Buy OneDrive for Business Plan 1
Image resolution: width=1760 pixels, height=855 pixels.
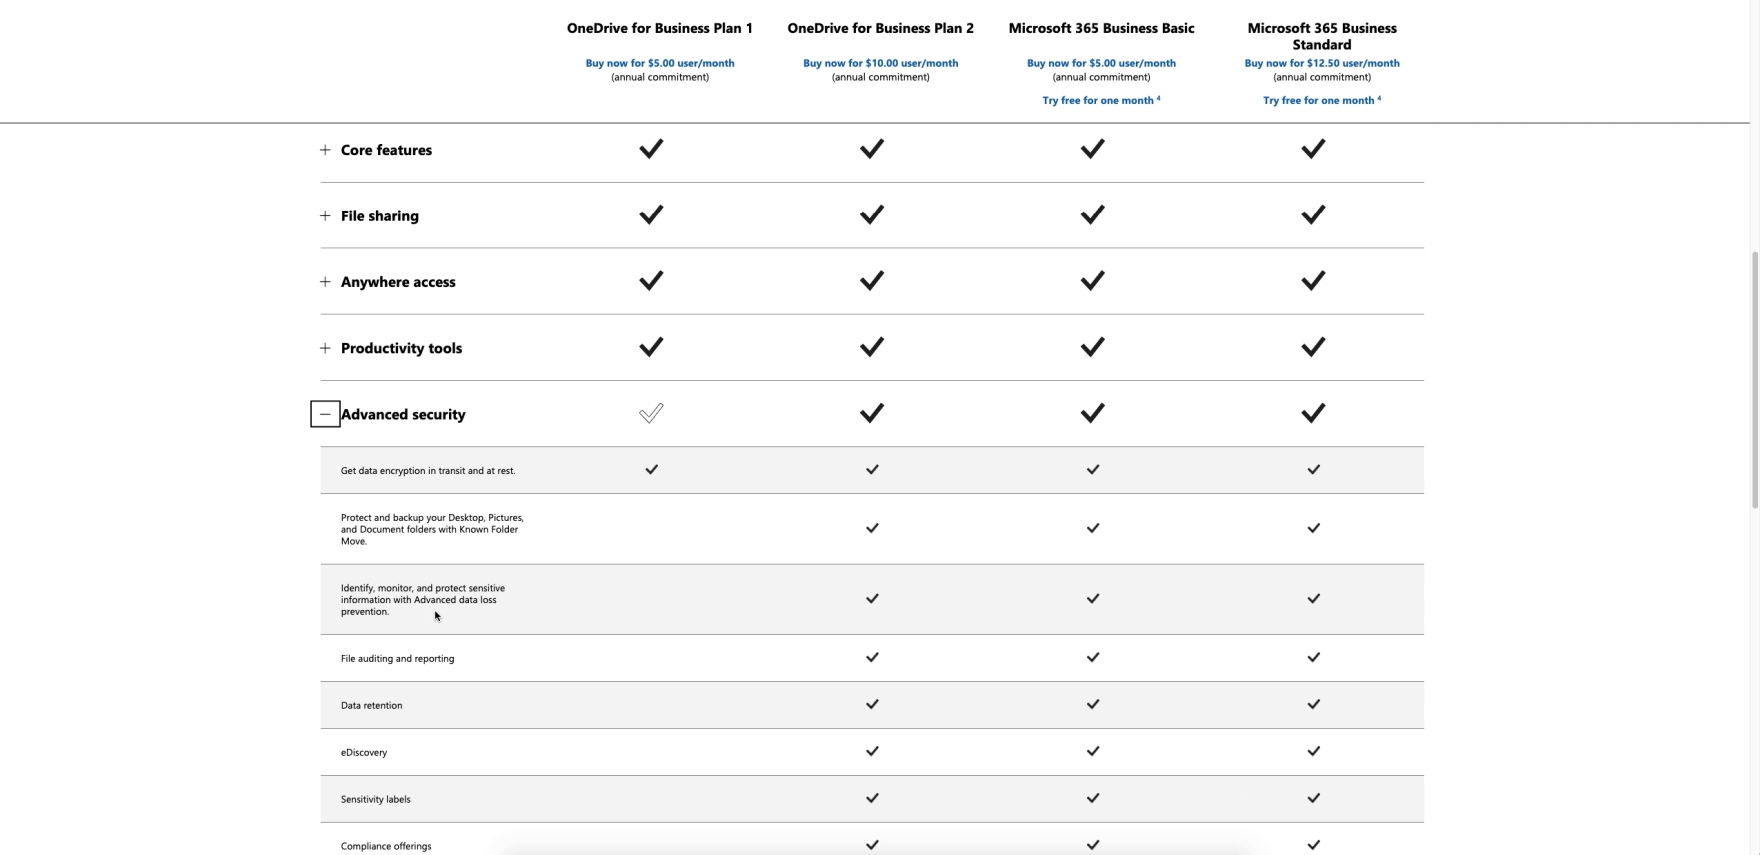(660, 63)
